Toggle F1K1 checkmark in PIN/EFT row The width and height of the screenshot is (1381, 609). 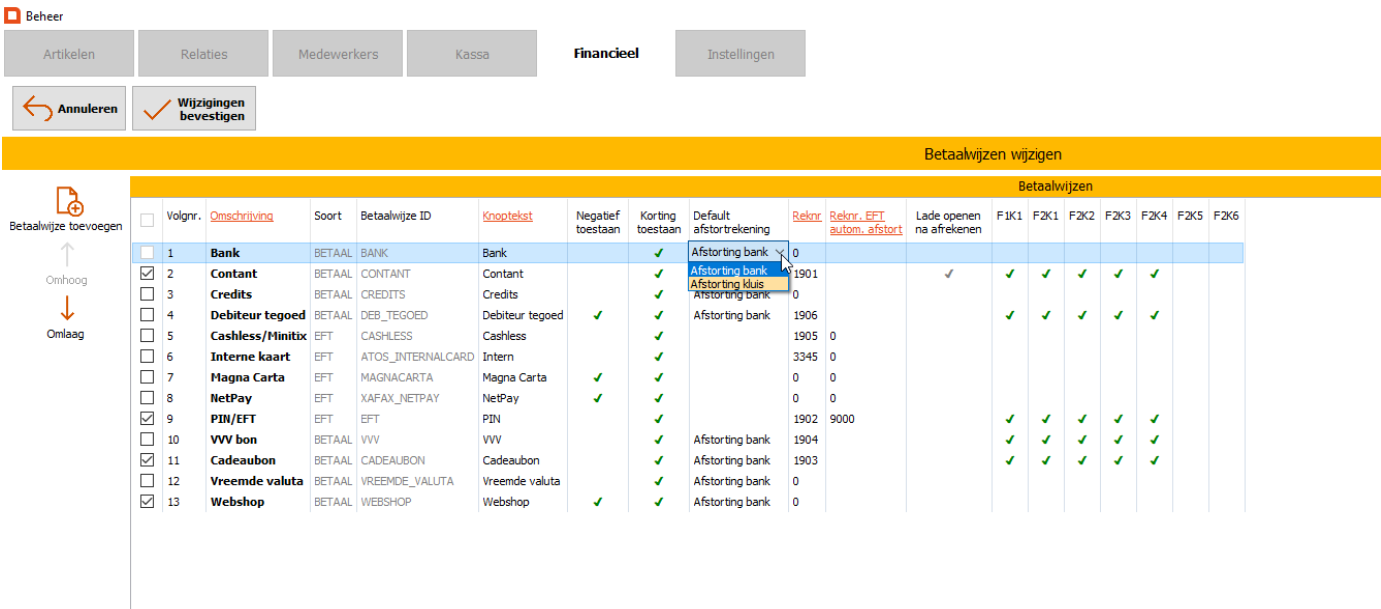[1009, 419]
